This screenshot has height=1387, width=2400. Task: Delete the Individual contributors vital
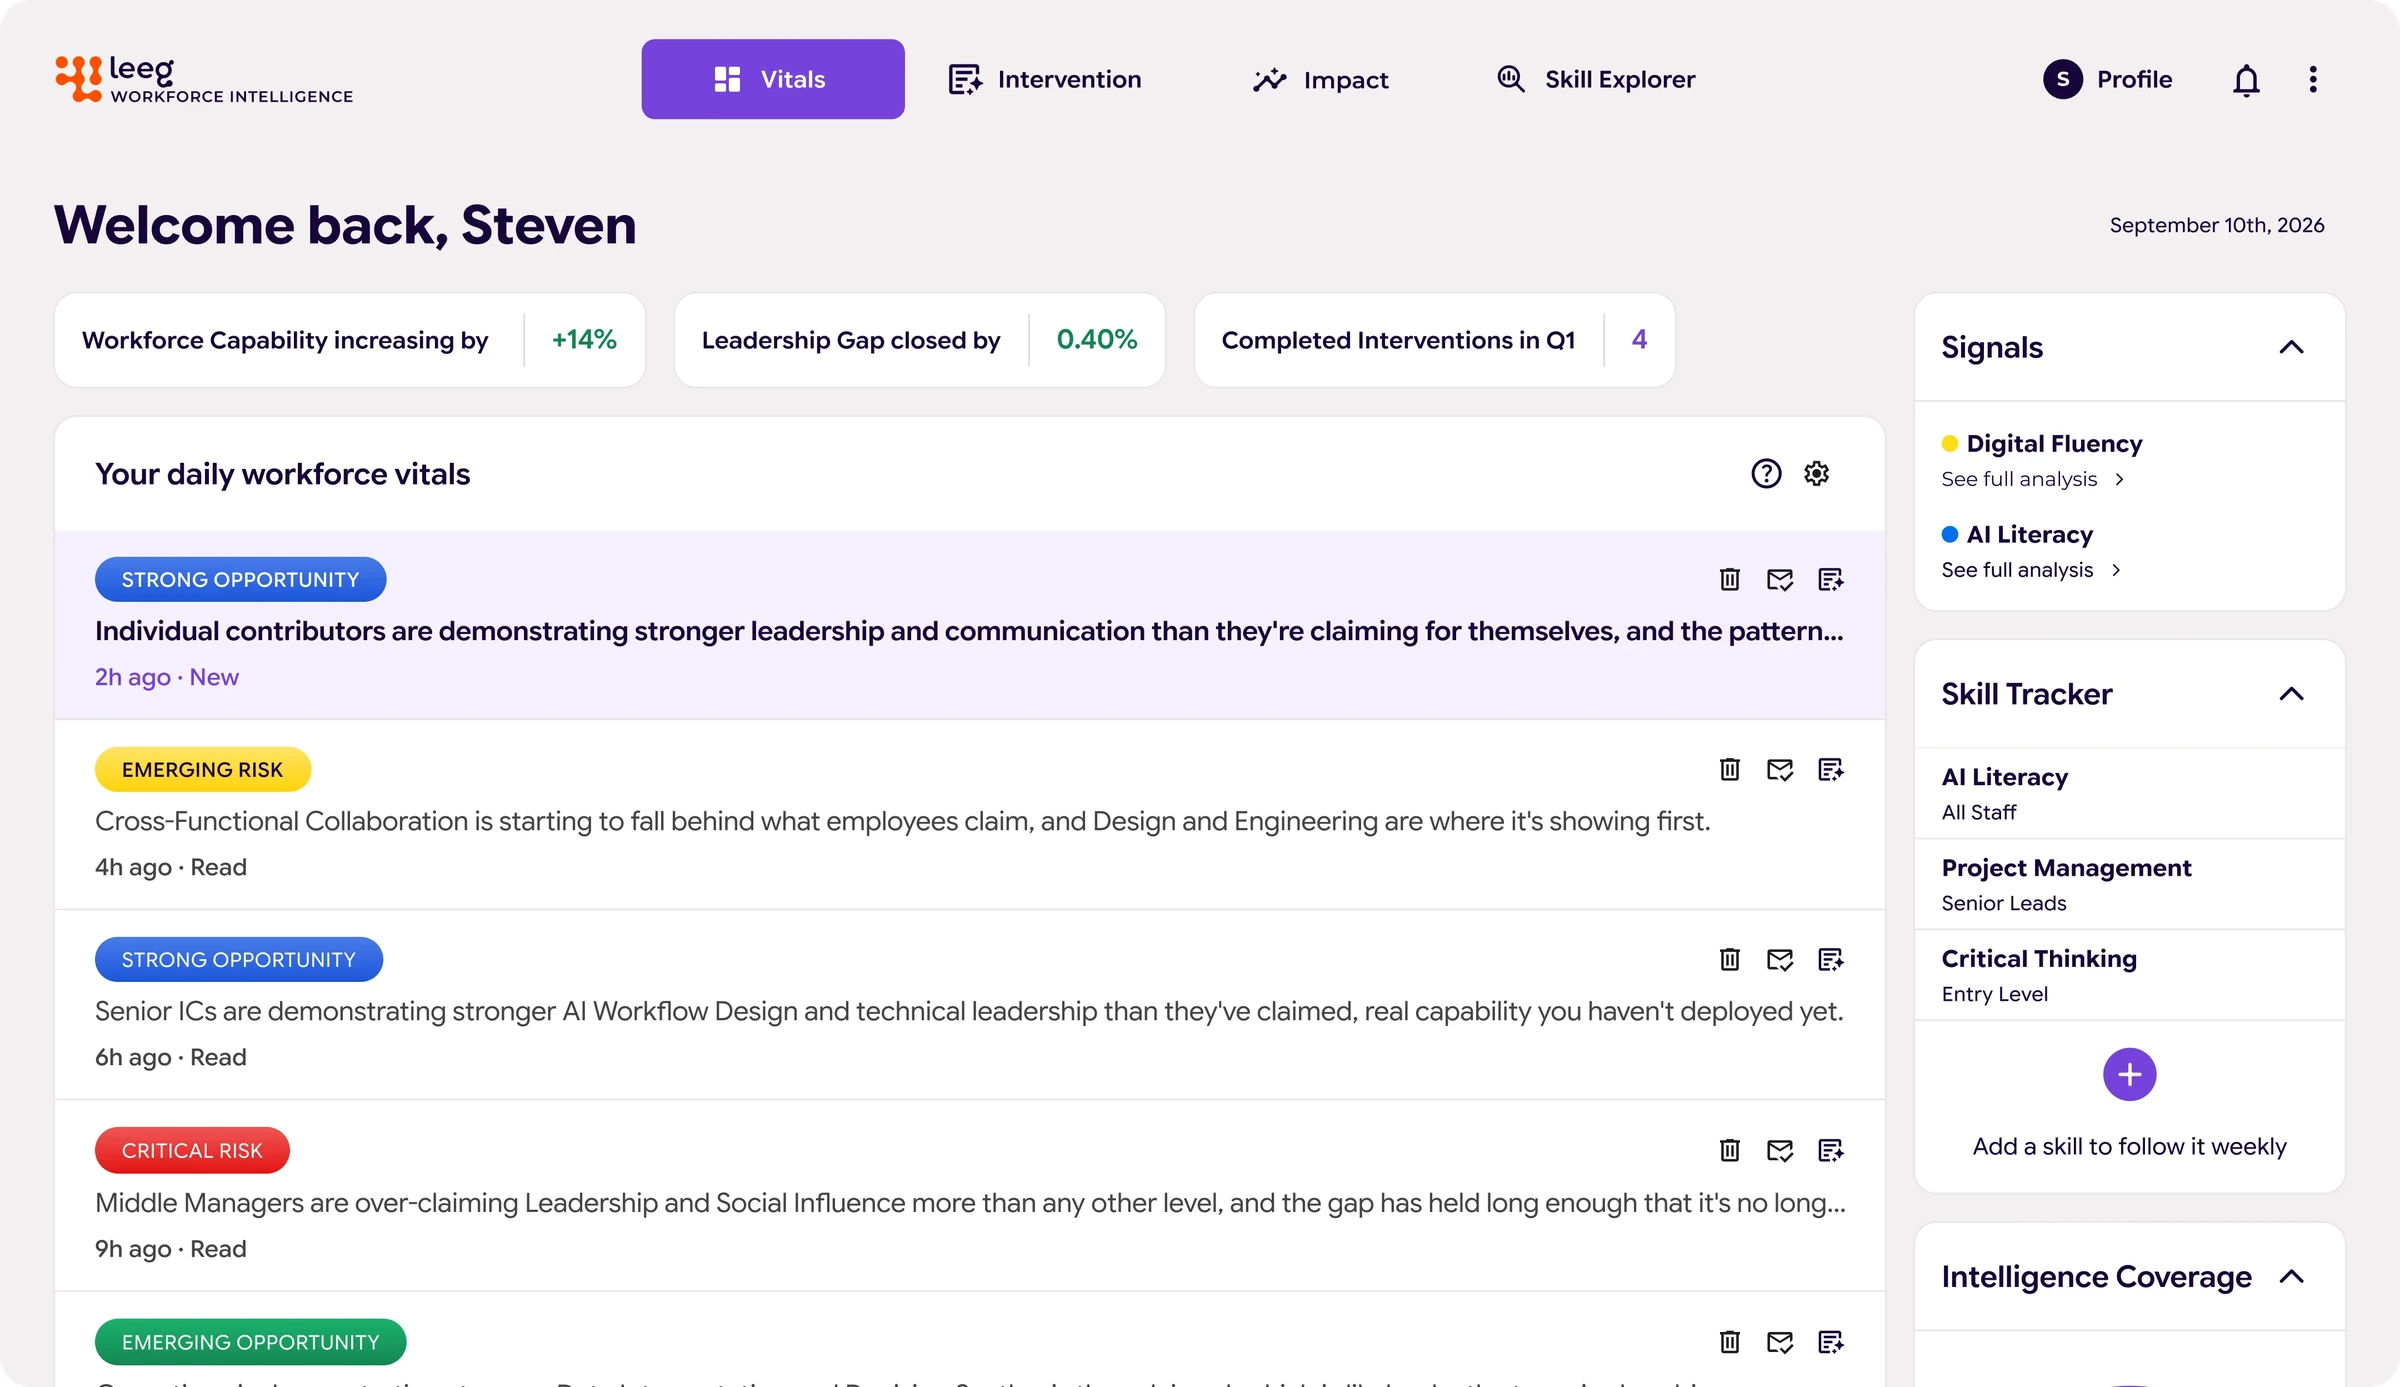click(1730, 580)
